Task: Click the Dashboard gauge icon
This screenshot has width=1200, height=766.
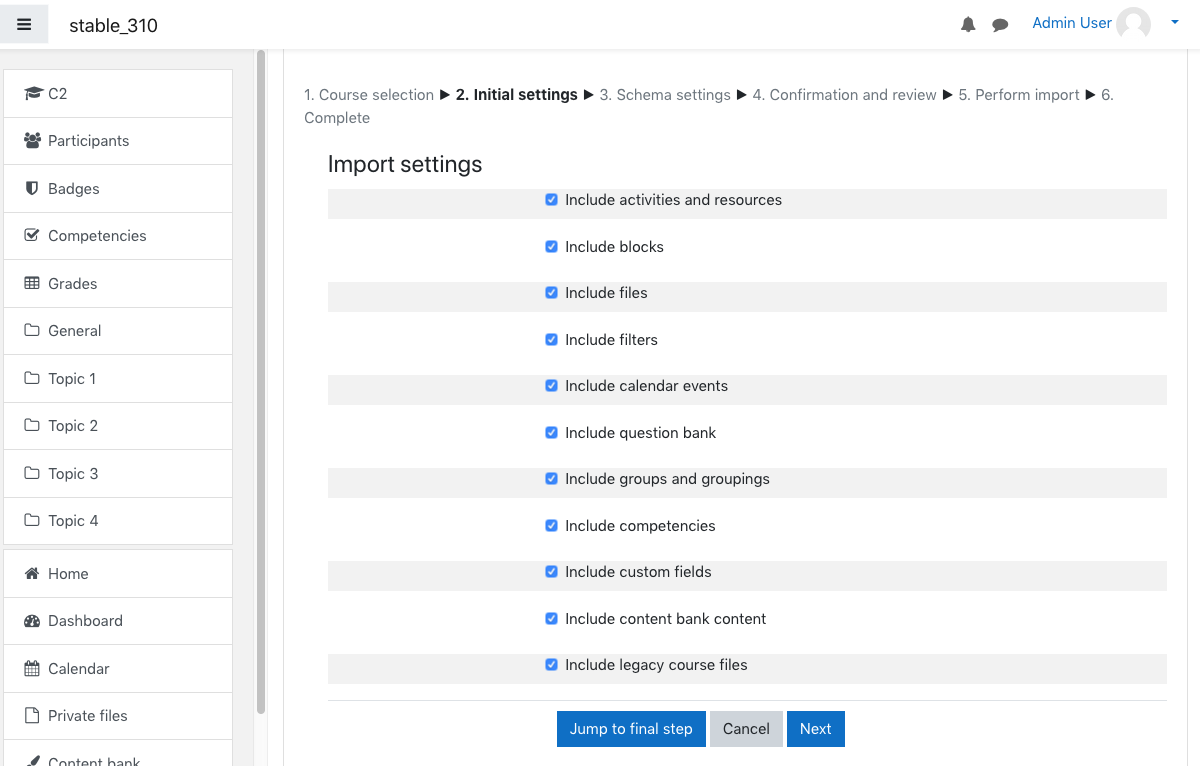Action: point(32,621)
